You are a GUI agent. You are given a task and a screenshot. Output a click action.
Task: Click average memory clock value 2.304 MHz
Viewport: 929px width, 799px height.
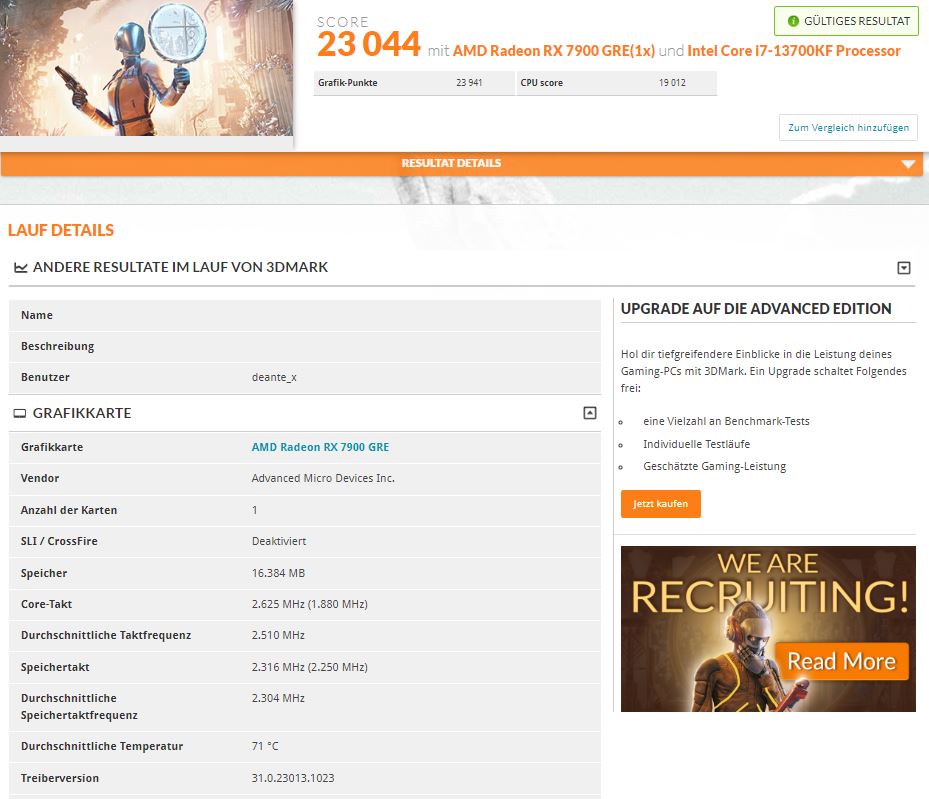[x=278, y=698]
